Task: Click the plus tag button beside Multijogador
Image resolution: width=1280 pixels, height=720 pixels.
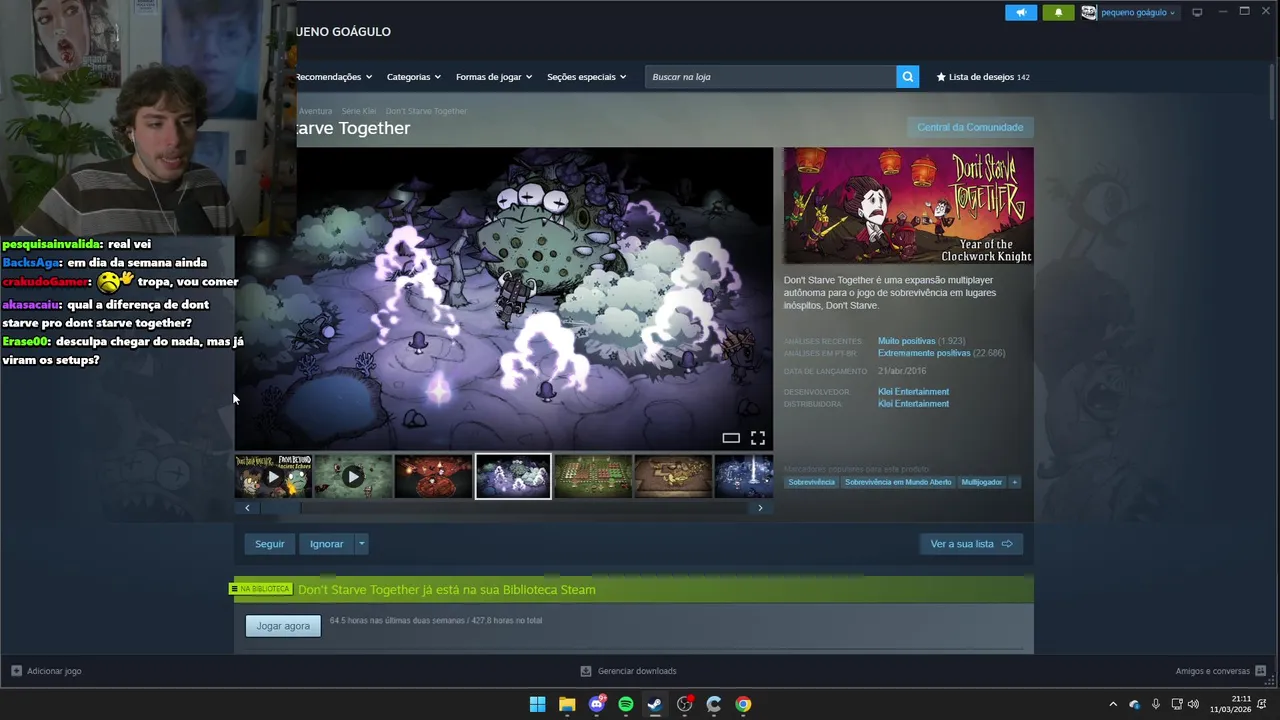Action: [x=1014, y=482]
